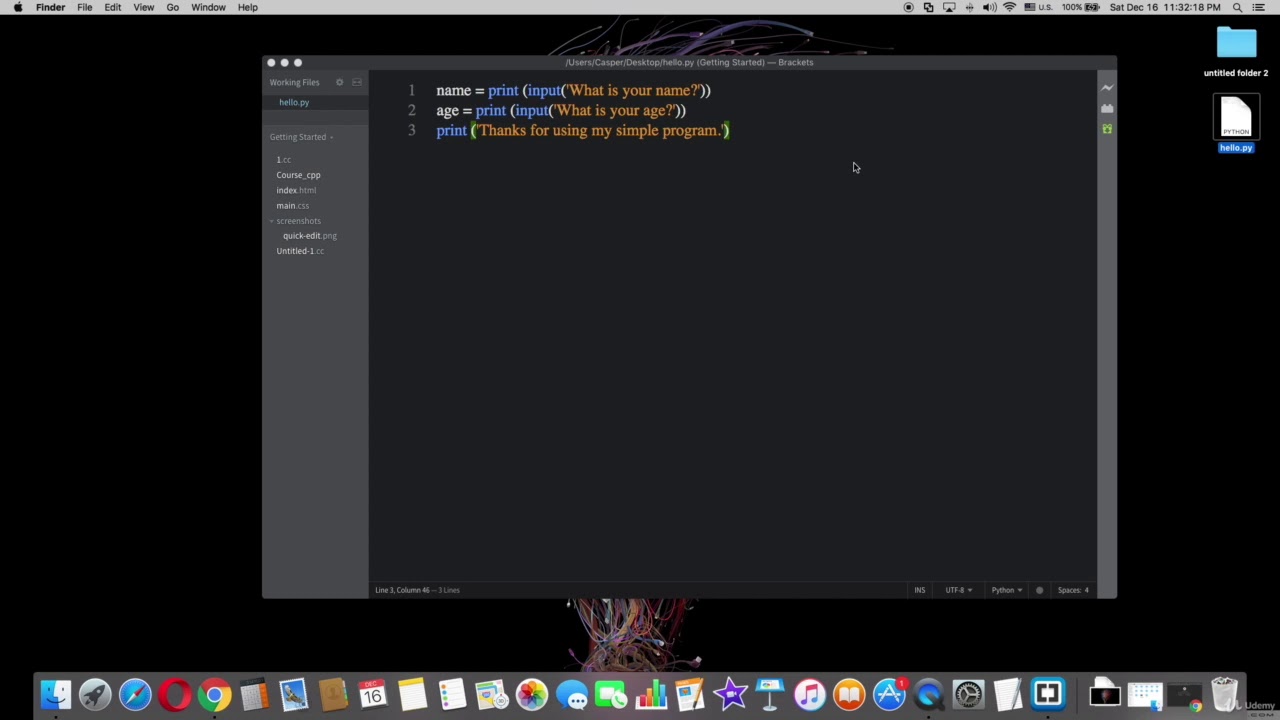The height and width of the screenshot is (720, 1280).
Task: Open the Edit menu
Action: 113,7
